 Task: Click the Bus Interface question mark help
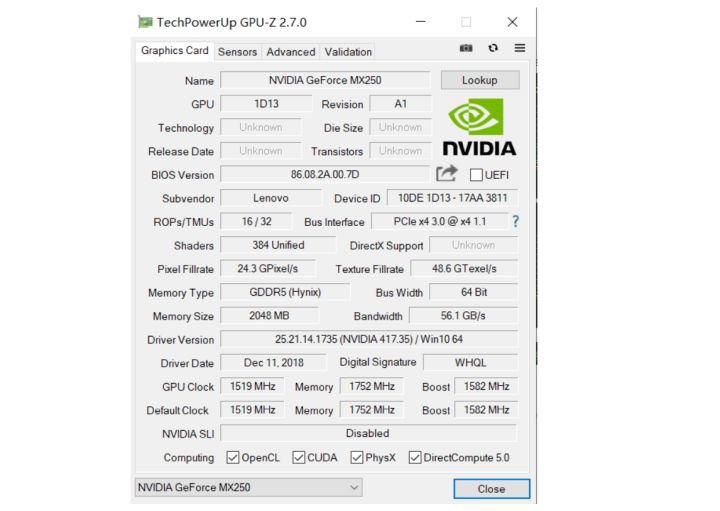(x=516, y=221)
